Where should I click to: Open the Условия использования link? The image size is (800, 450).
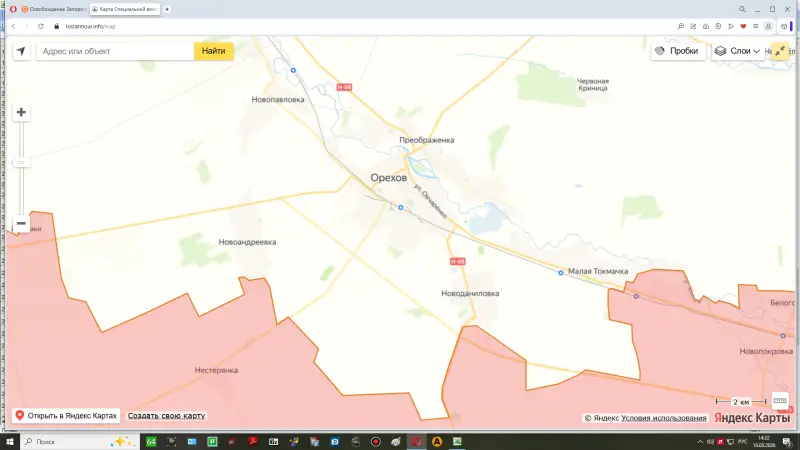pos(664,418)
